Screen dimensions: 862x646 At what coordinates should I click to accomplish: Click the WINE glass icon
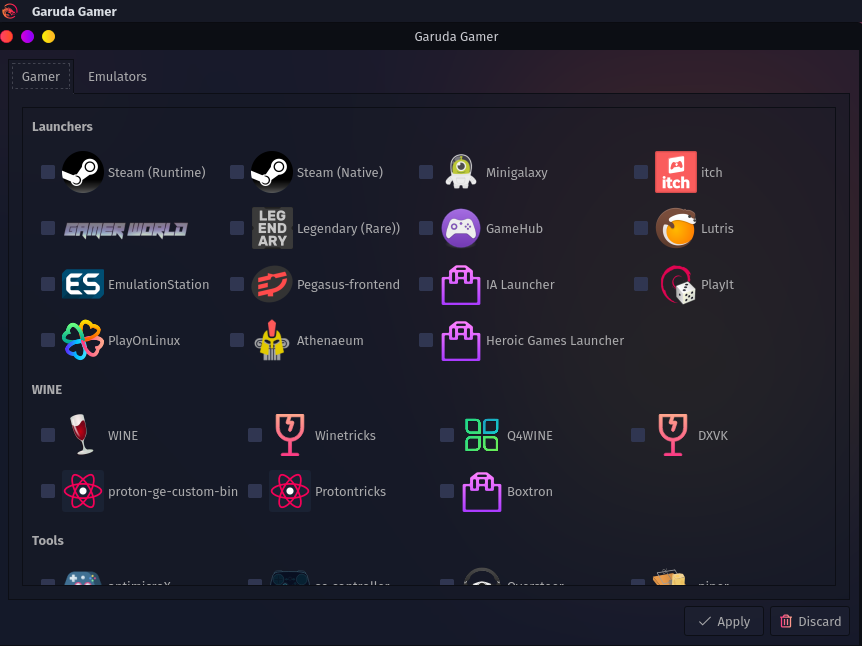81,435
